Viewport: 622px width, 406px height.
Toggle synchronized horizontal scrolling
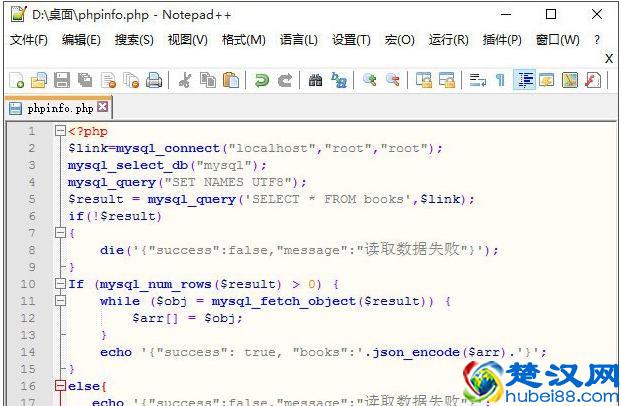click(x=447, y=81)
